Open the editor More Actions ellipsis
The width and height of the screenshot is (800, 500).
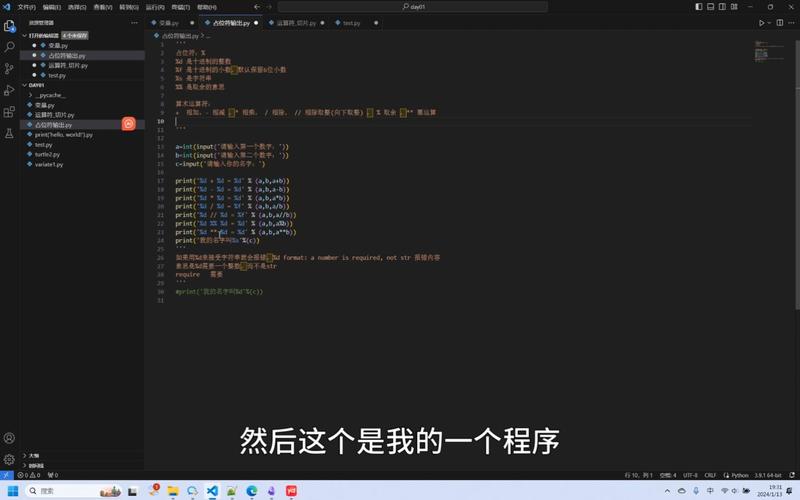point(791,23)
